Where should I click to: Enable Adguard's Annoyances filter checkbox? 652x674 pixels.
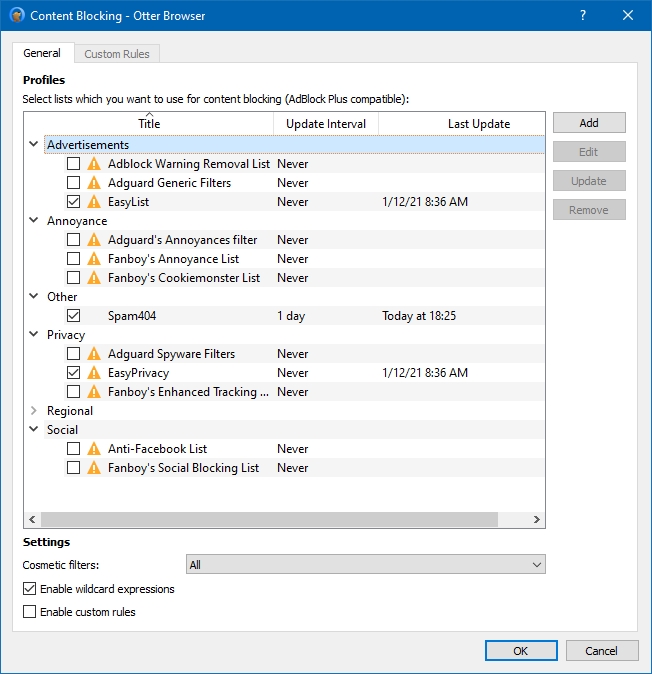click(x=73, y=240)
